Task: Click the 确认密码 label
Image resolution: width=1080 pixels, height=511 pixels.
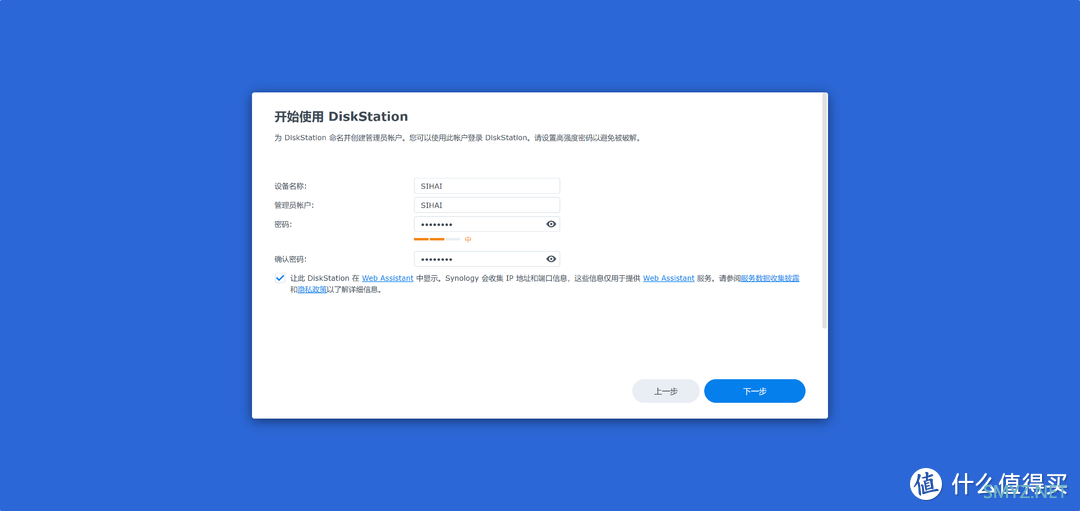Action: (290, 259)
